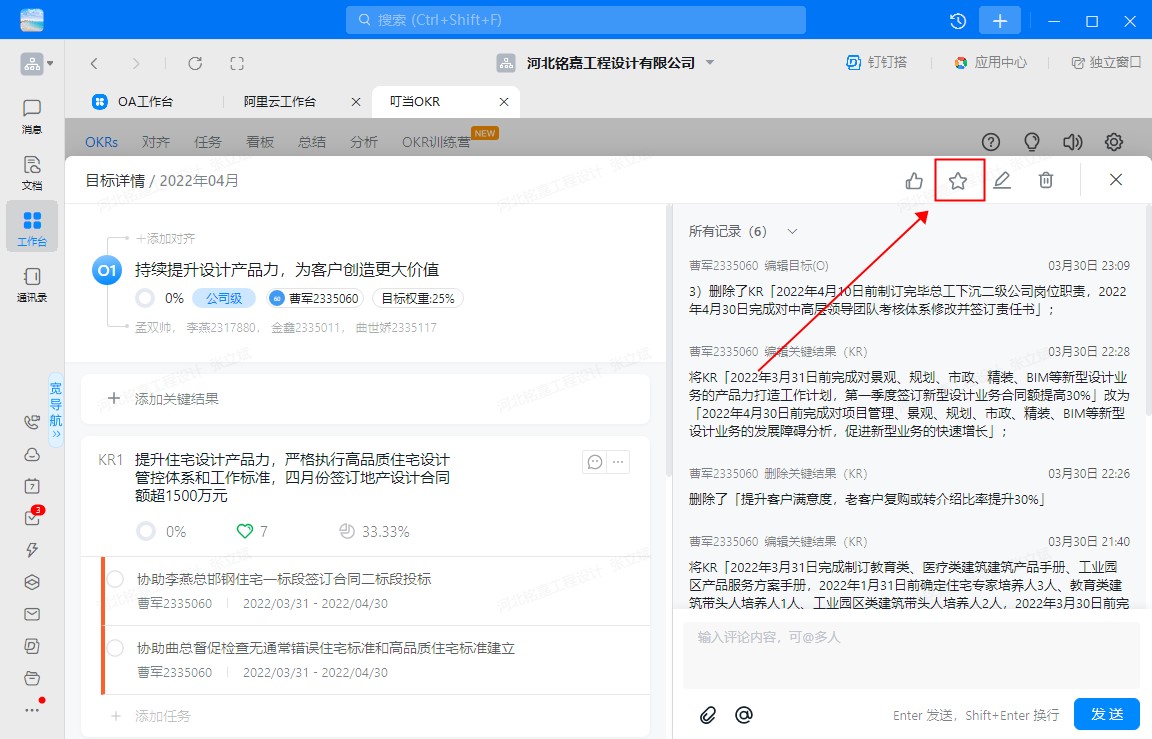
Task: Click the star favorite icon
Action: coord(958,181)
